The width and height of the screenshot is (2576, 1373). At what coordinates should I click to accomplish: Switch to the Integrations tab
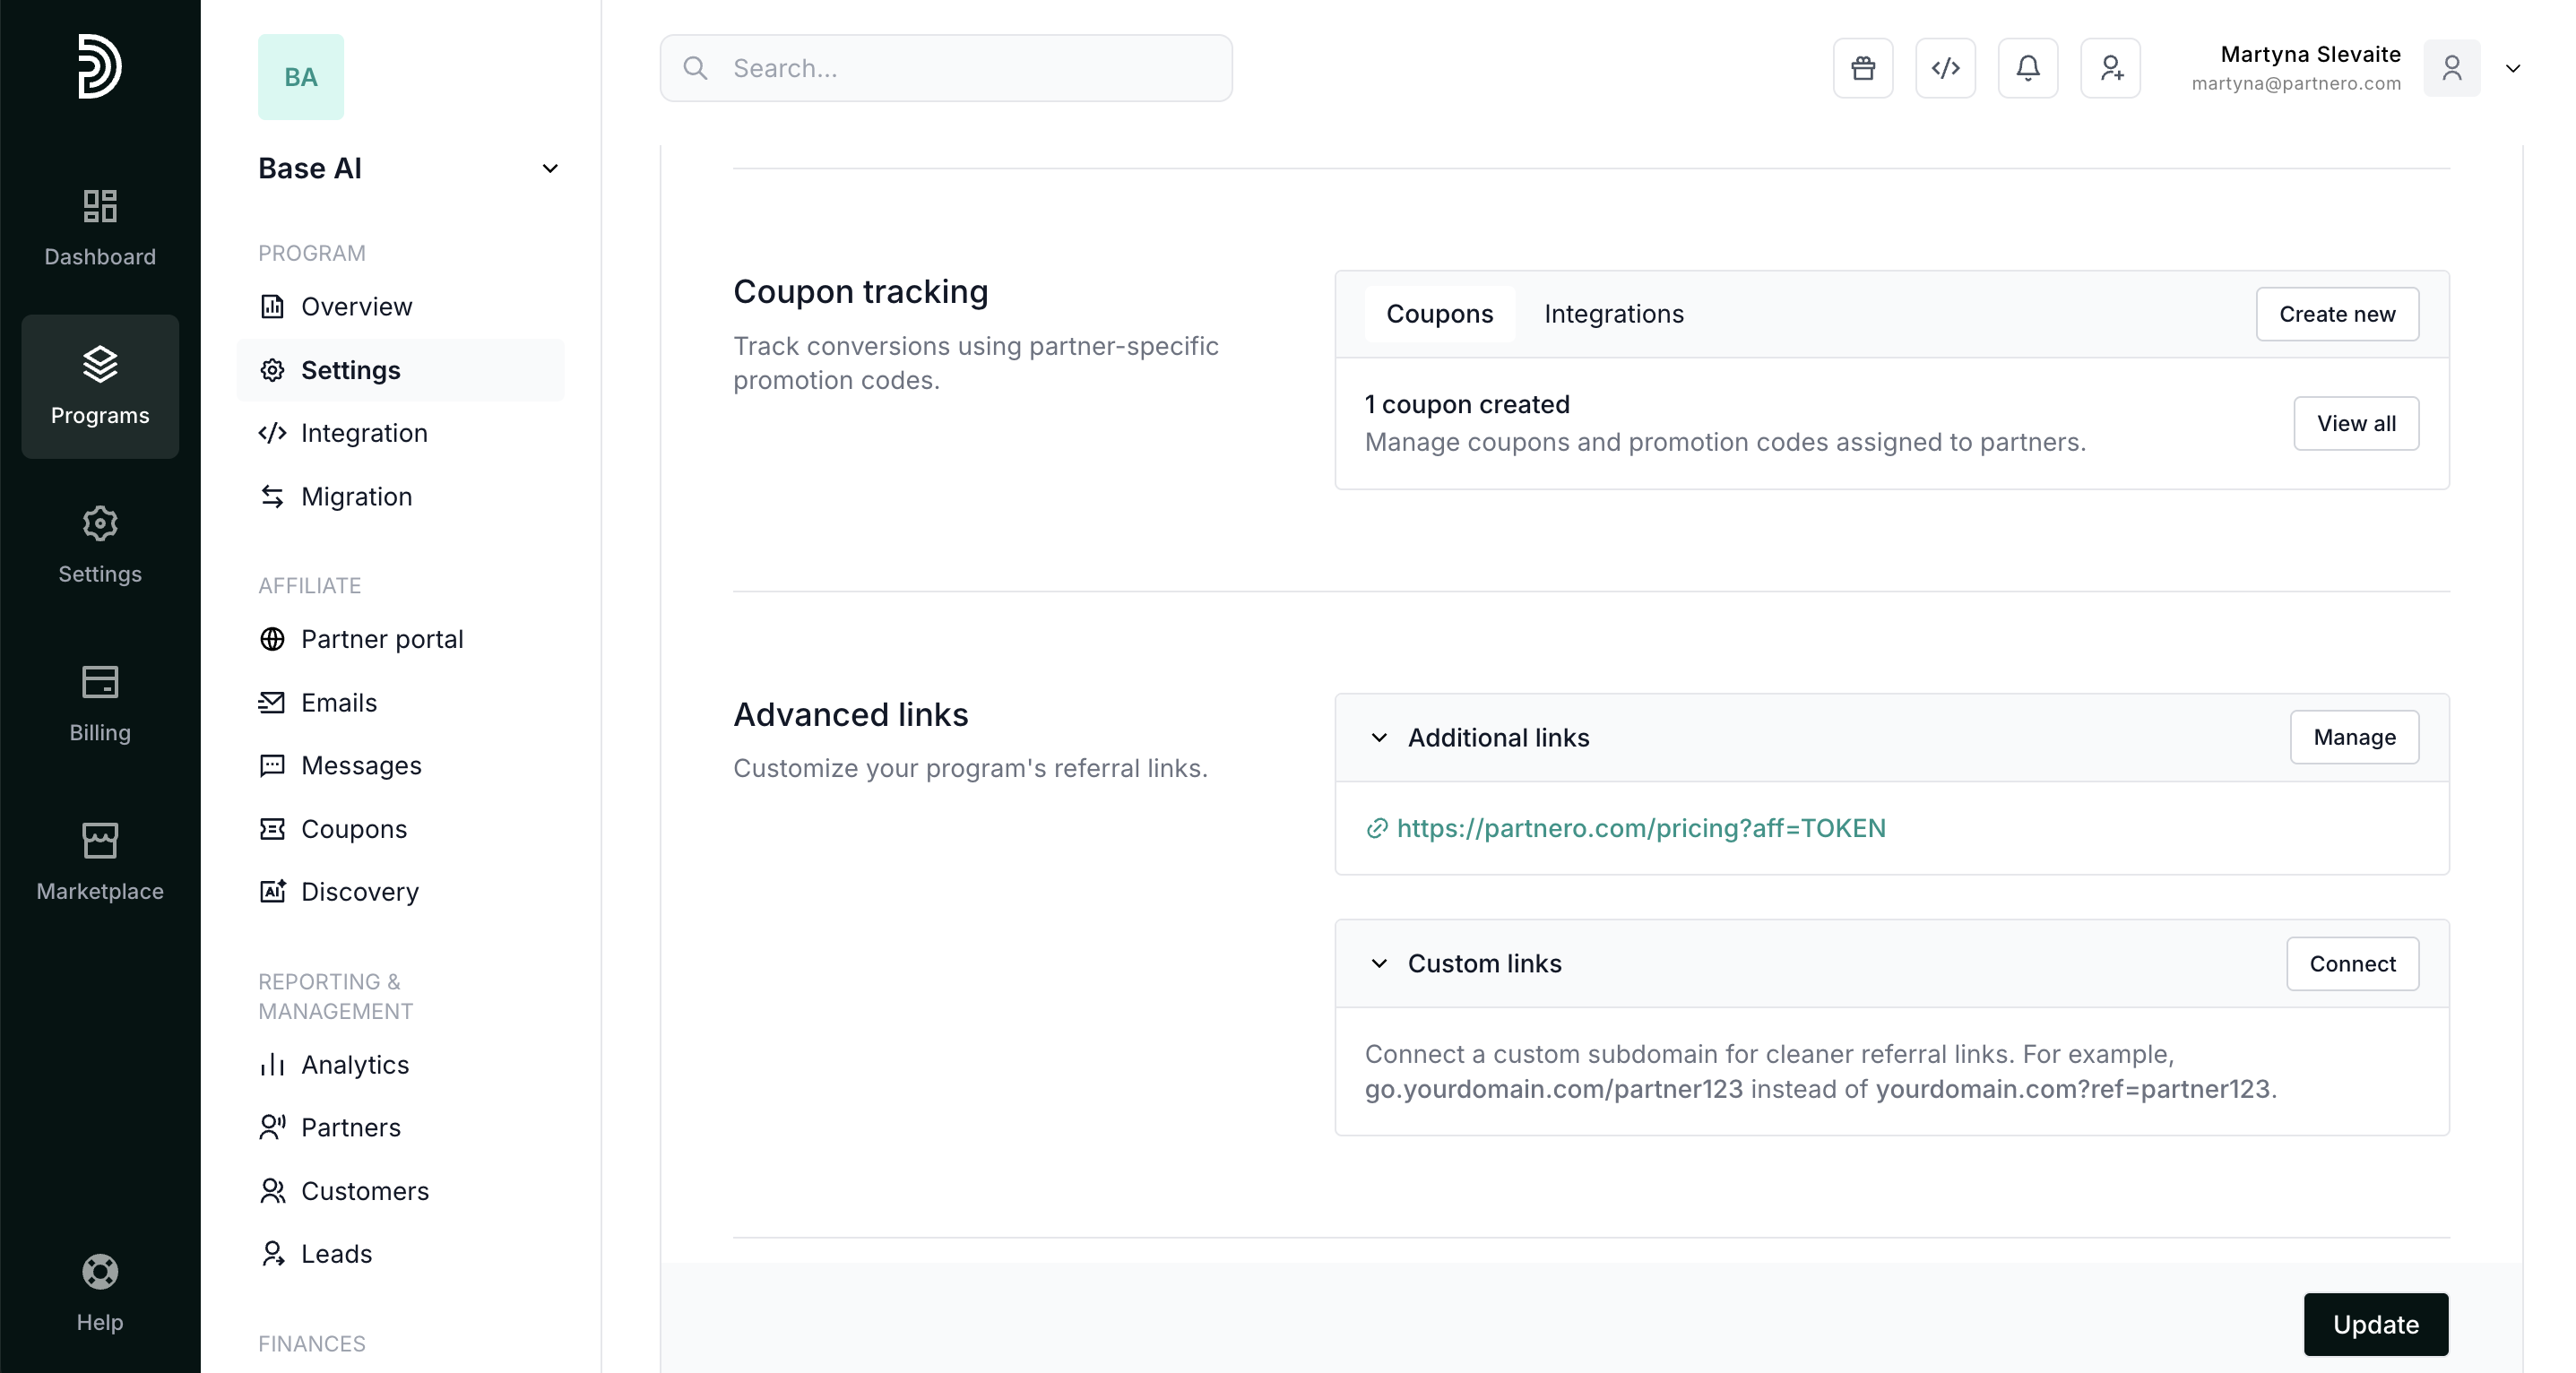point(1613,314)
